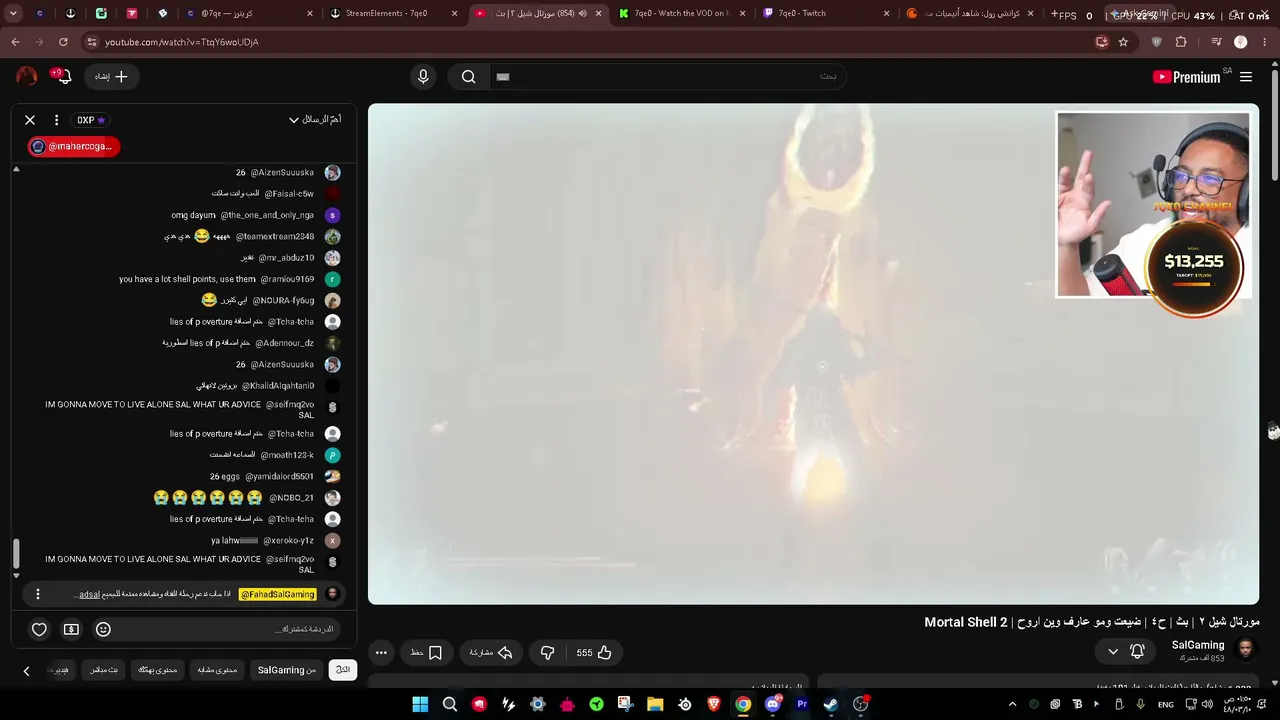
Task: Open the Brave Shields icon in the toolbar
Action: coord(1157,42)
